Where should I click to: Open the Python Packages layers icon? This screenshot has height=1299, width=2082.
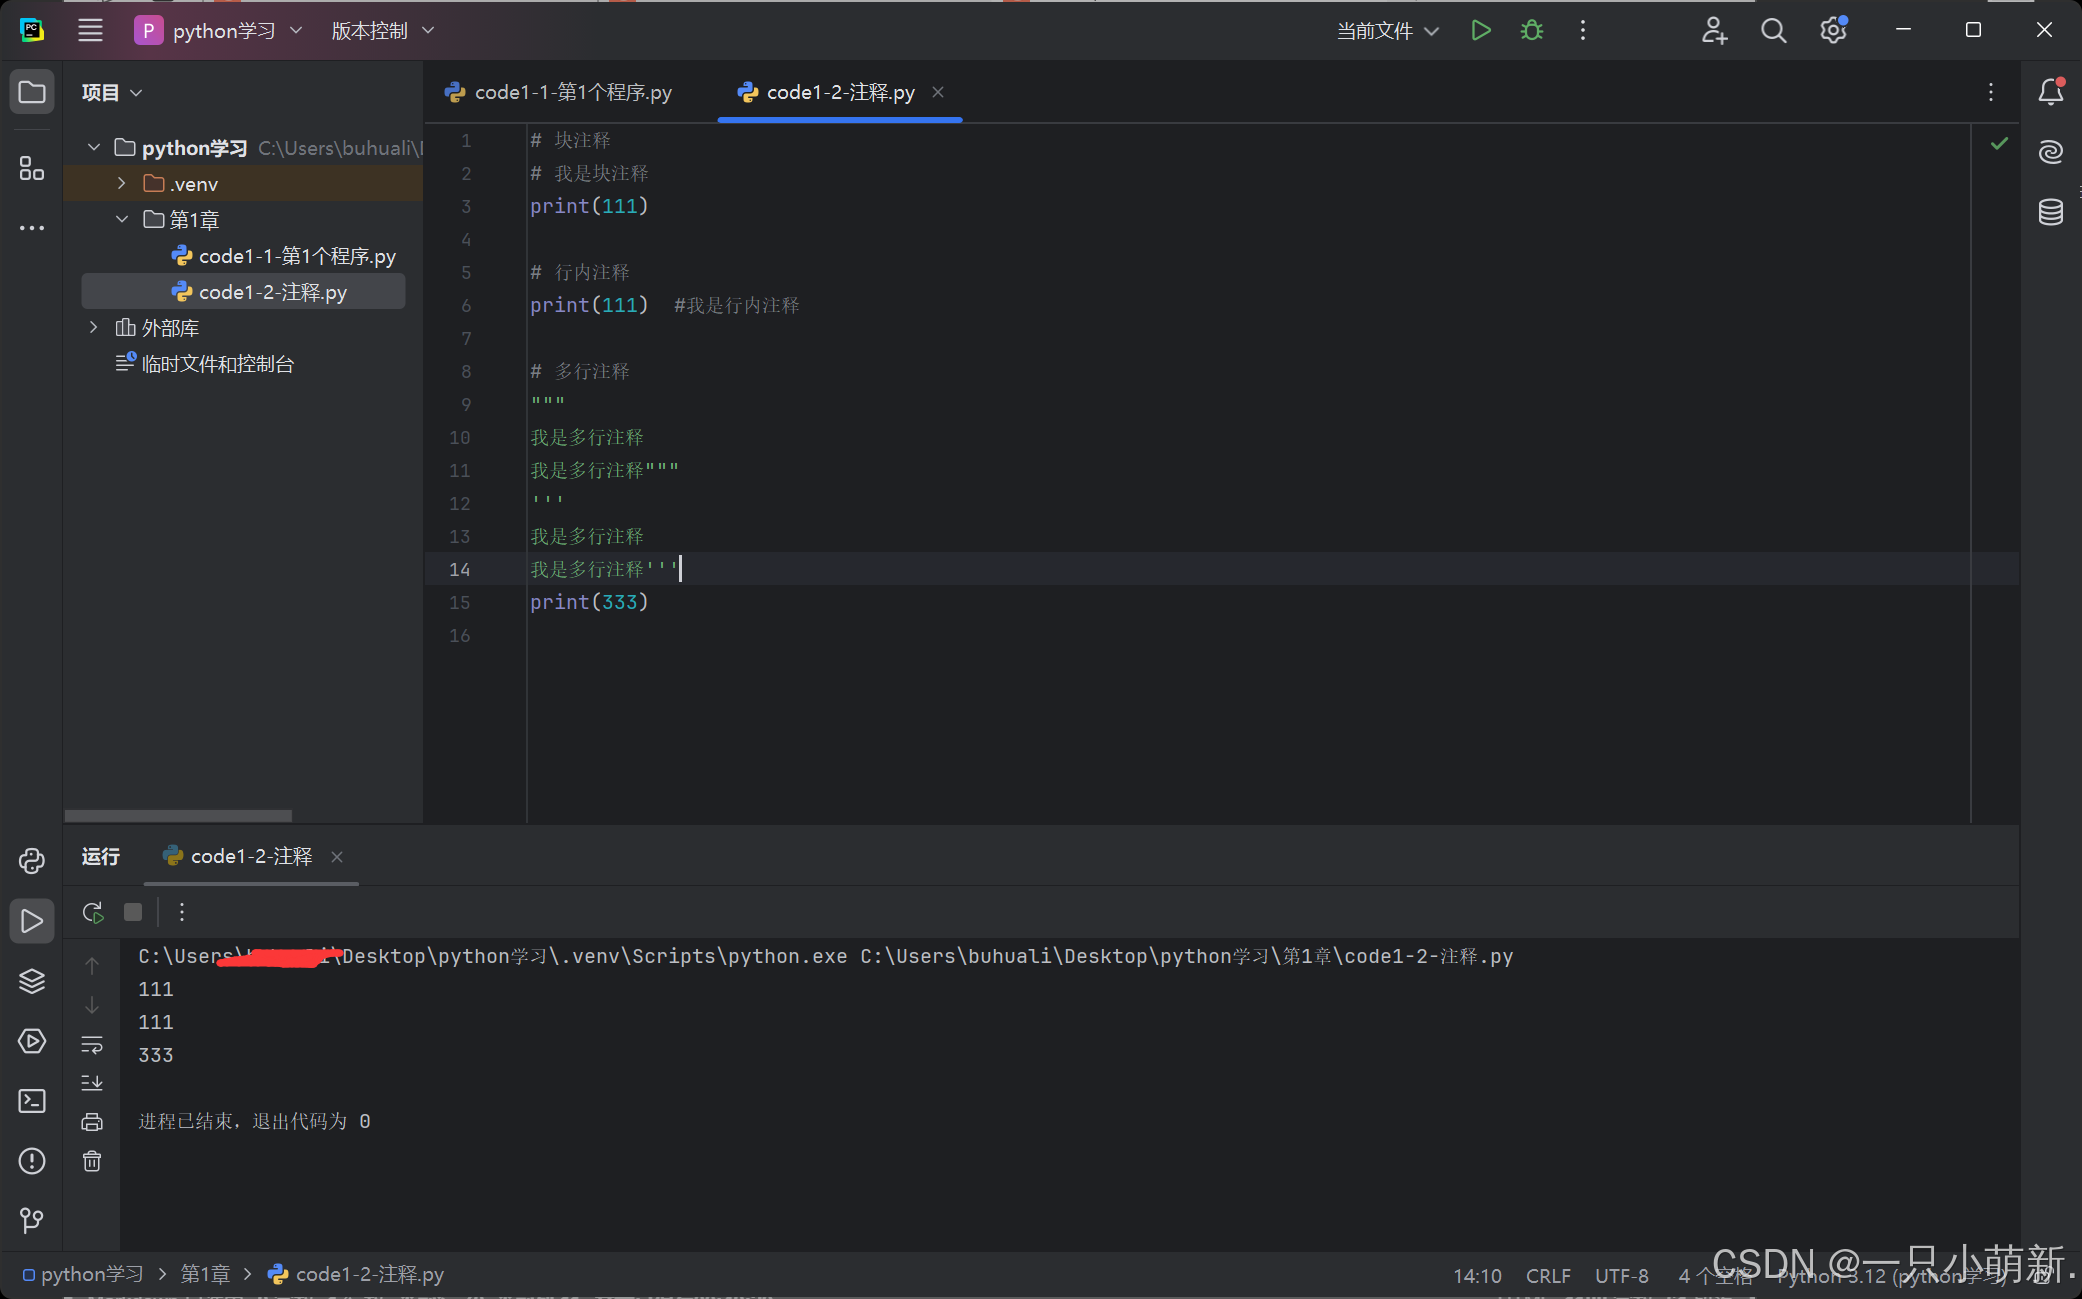tap(32, 981)
